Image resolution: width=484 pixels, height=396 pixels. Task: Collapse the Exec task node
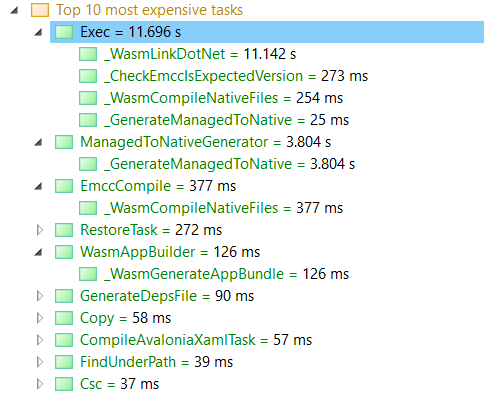click(x=39, y=33)
